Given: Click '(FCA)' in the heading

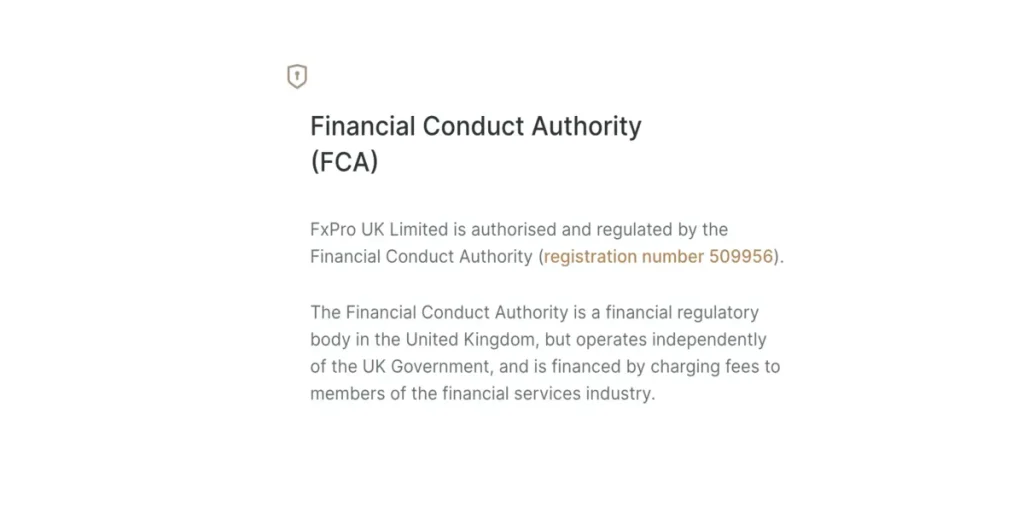Looking at the screenshot, I should 344,162.
